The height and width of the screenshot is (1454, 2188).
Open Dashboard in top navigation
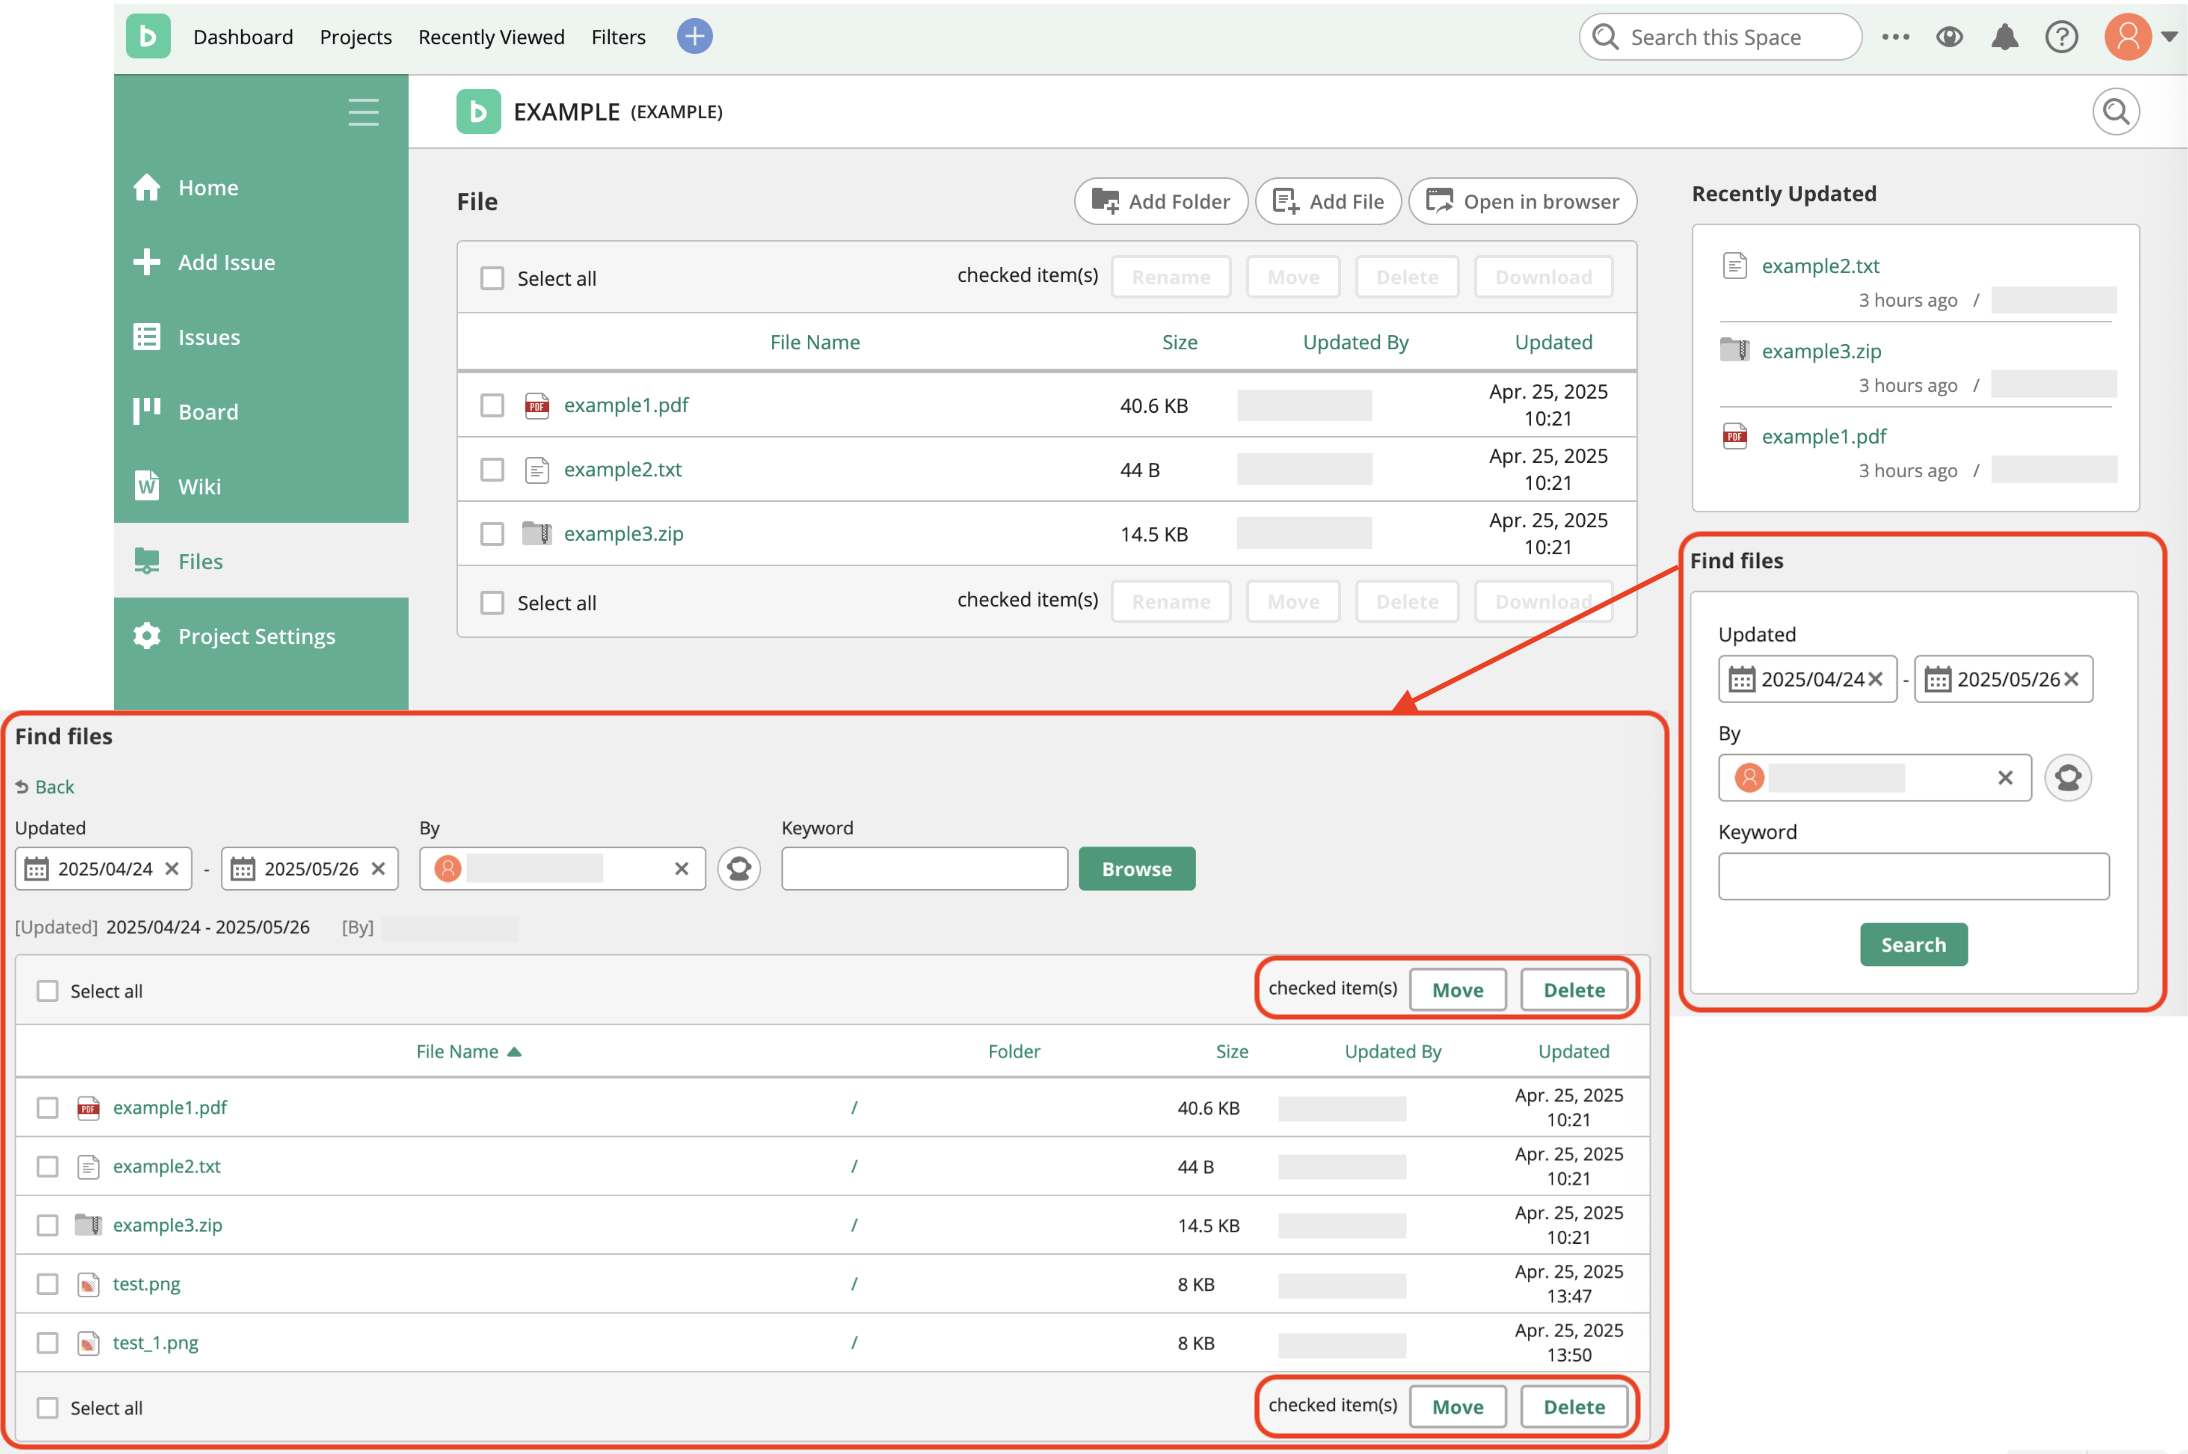coord(243,37)
